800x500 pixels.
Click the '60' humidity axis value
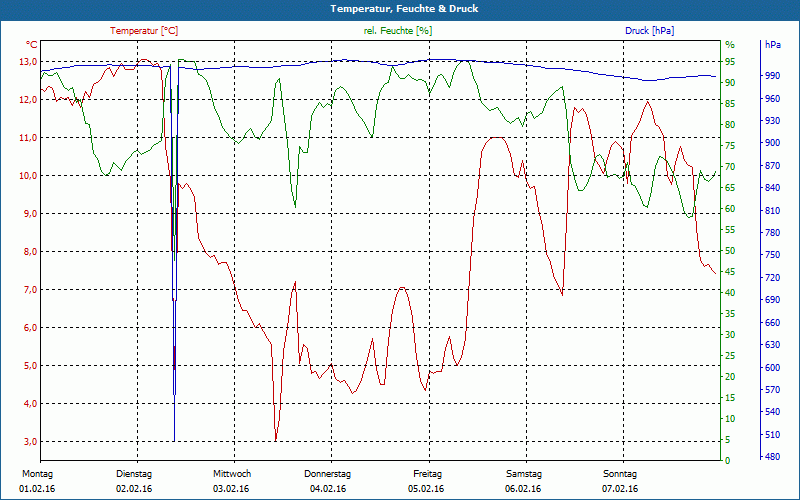pos(730,209)
